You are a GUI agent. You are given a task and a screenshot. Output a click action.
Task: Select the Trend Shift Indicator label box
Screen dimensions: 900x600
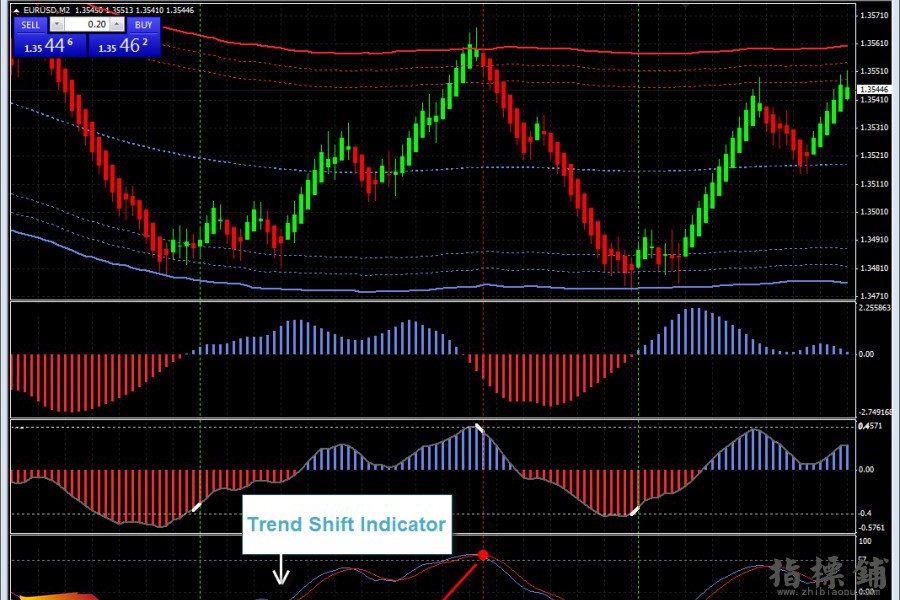[x=347, y=524]
